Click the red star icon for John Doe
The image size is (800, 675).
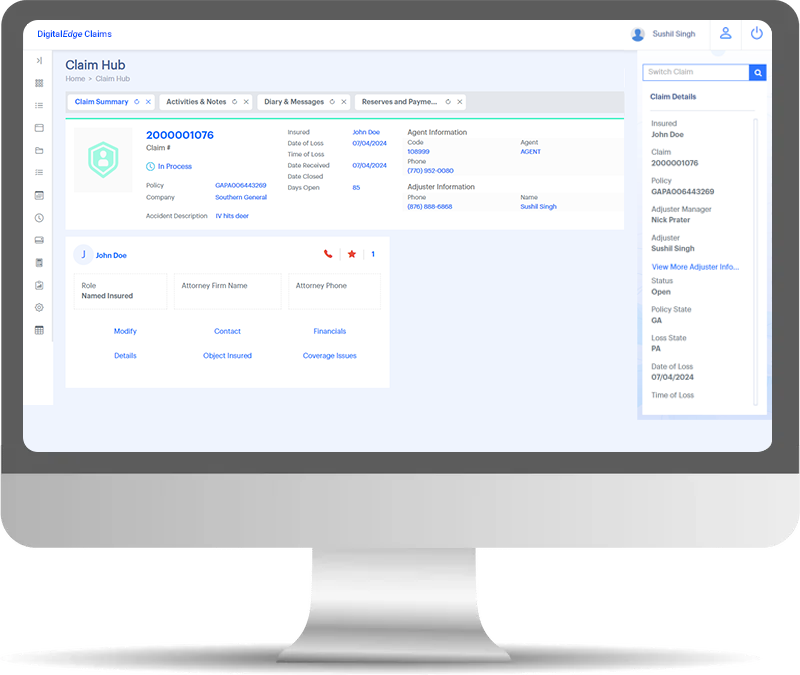(351, 254)
